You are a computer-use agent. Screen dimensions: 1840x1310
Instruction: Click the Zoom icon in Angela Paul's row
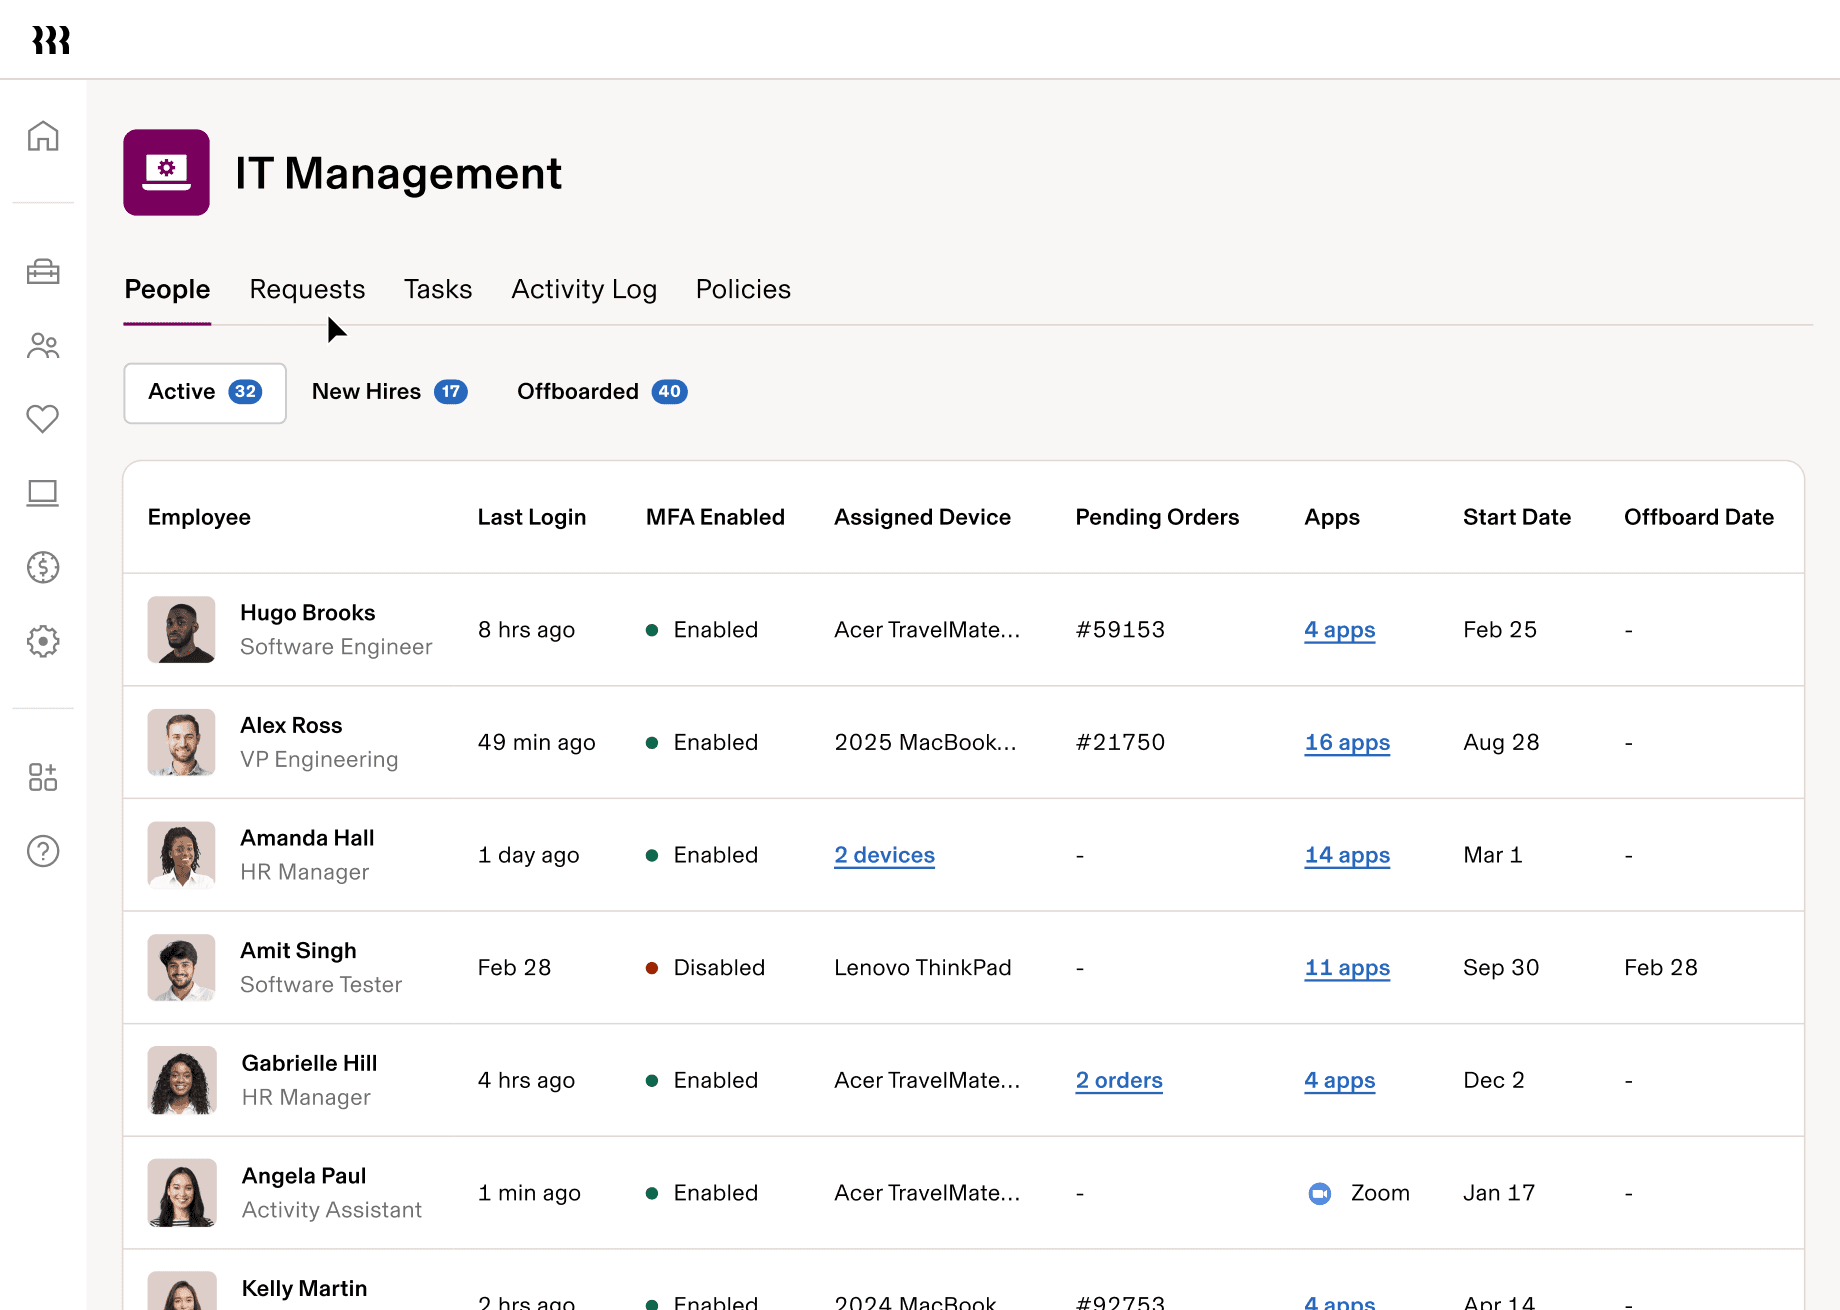(1320, 1193)
